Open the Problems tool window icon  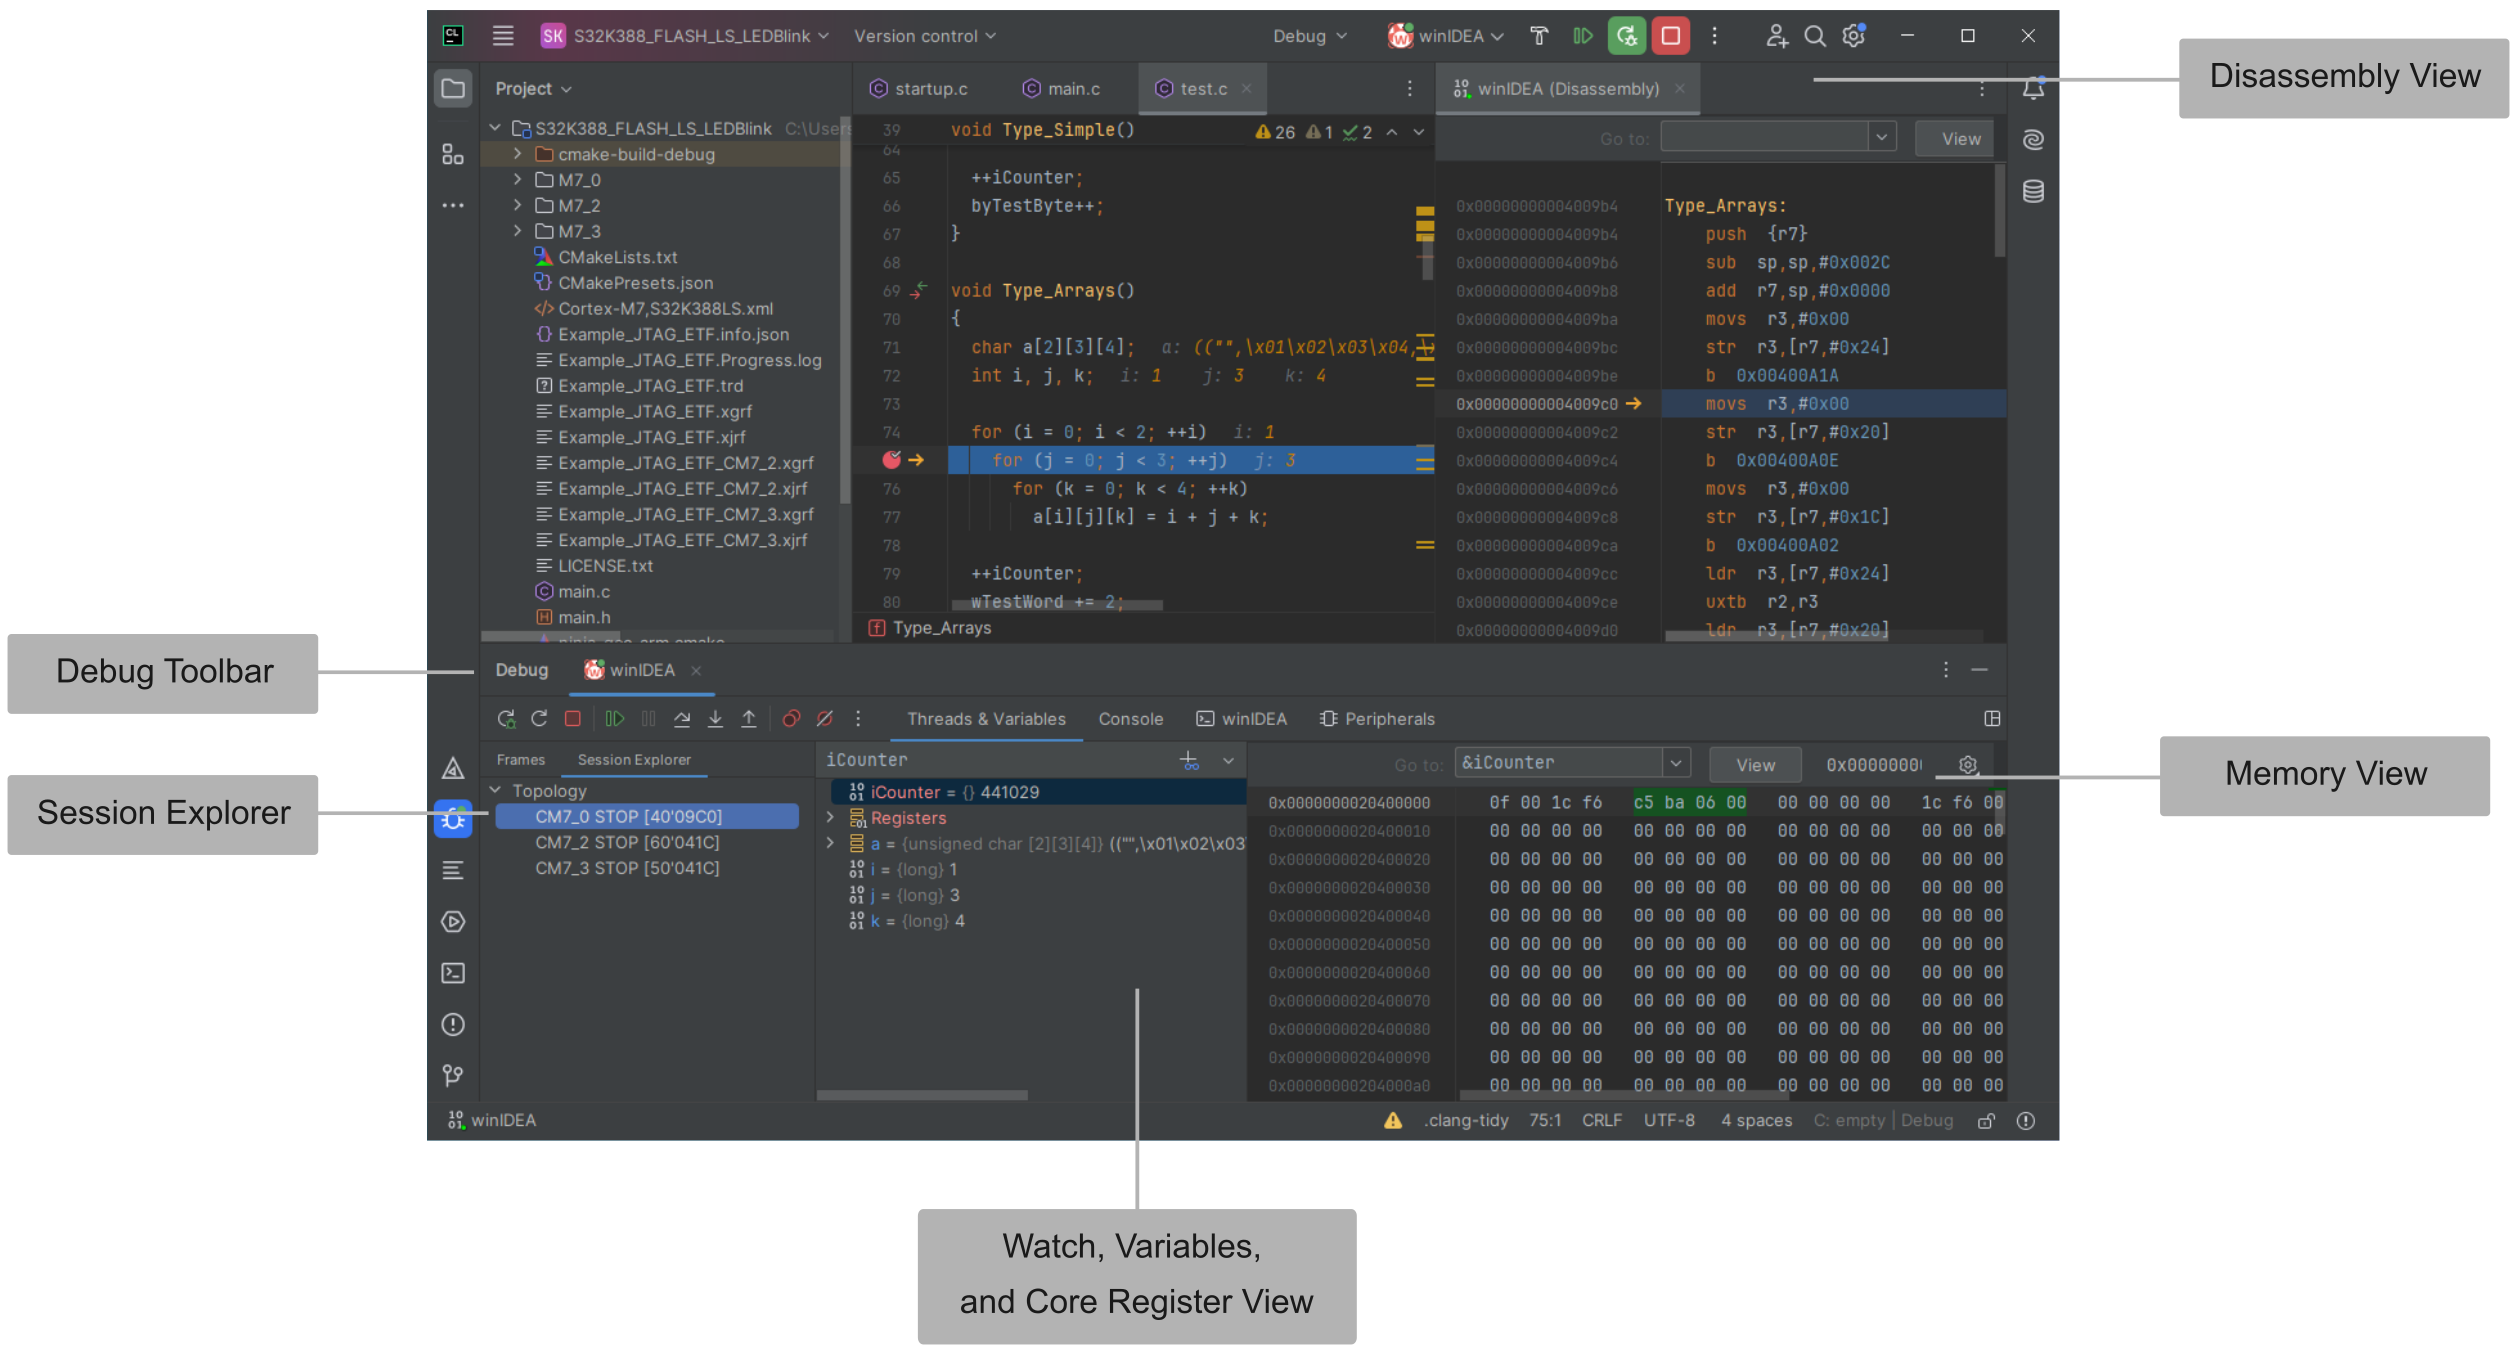tap(453, 1025)
